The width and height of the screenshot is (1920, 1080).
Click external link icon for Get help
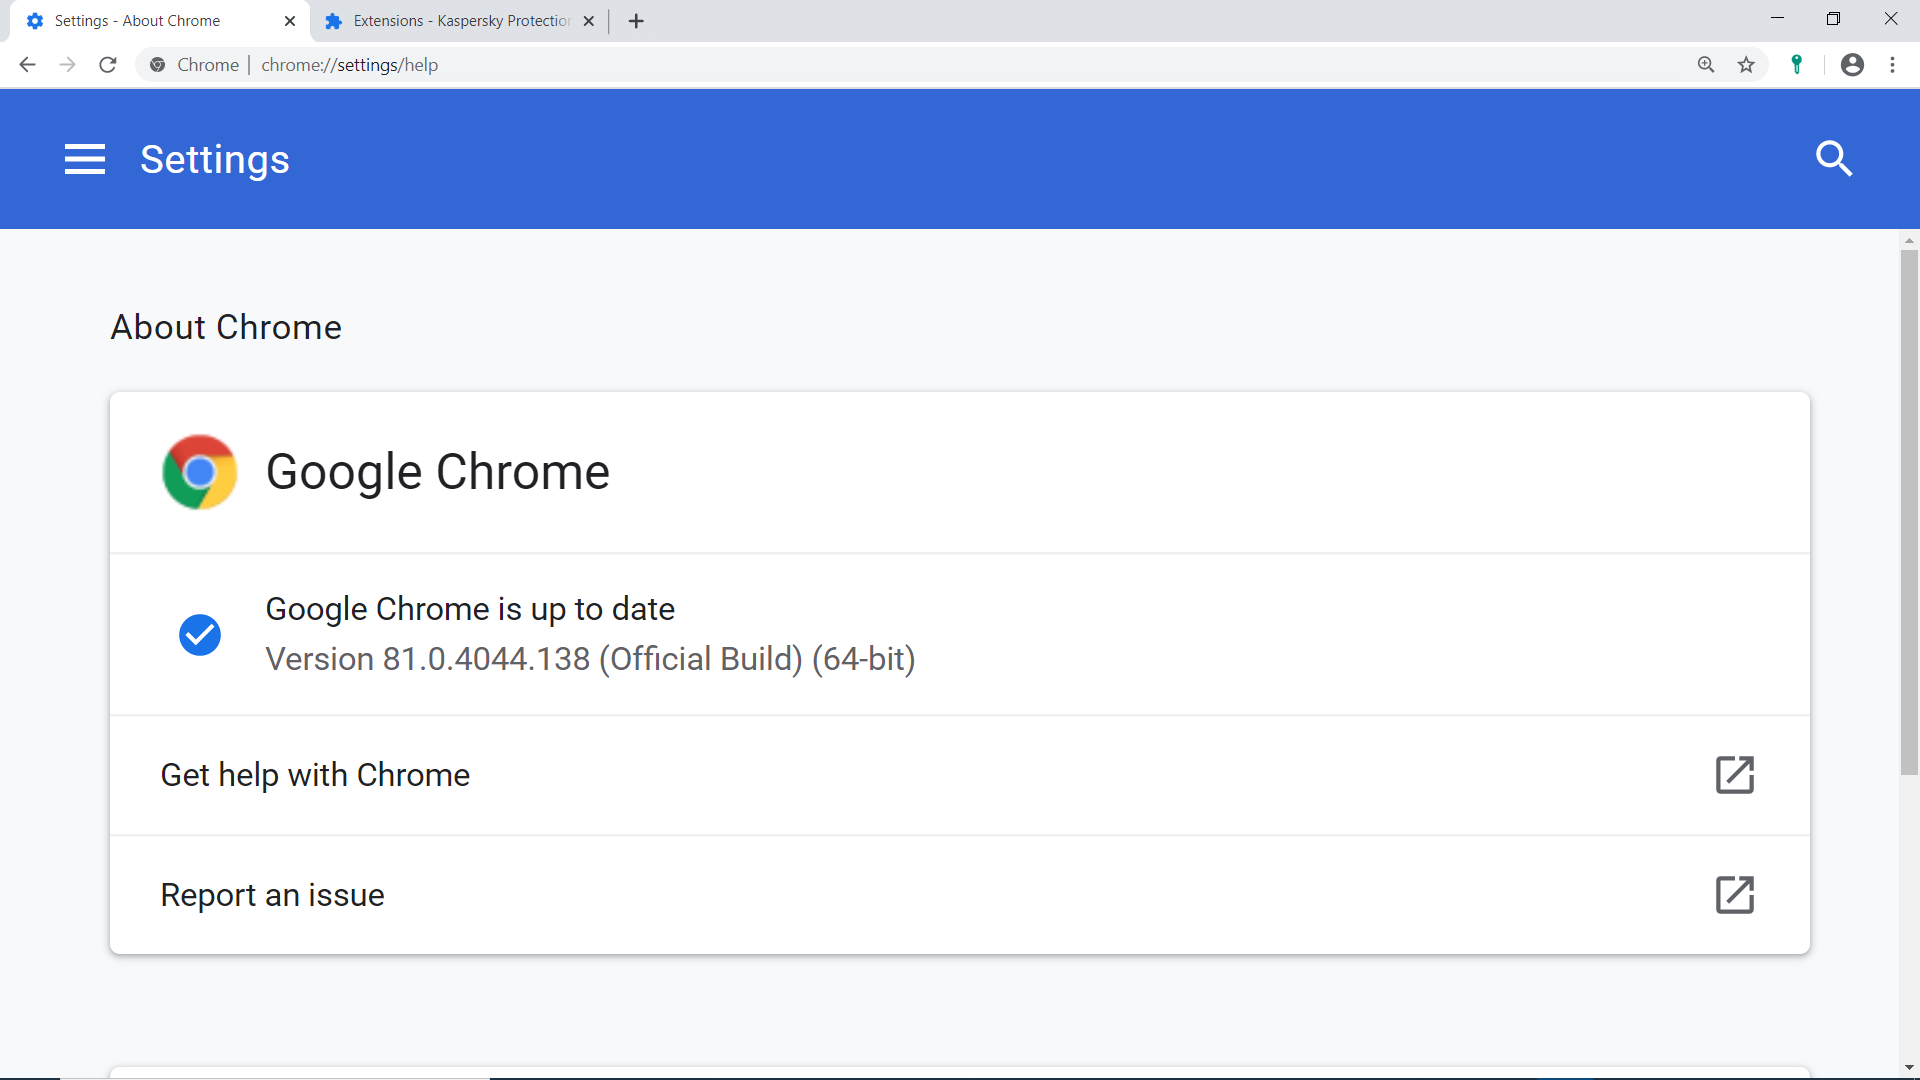(1735, 775)
